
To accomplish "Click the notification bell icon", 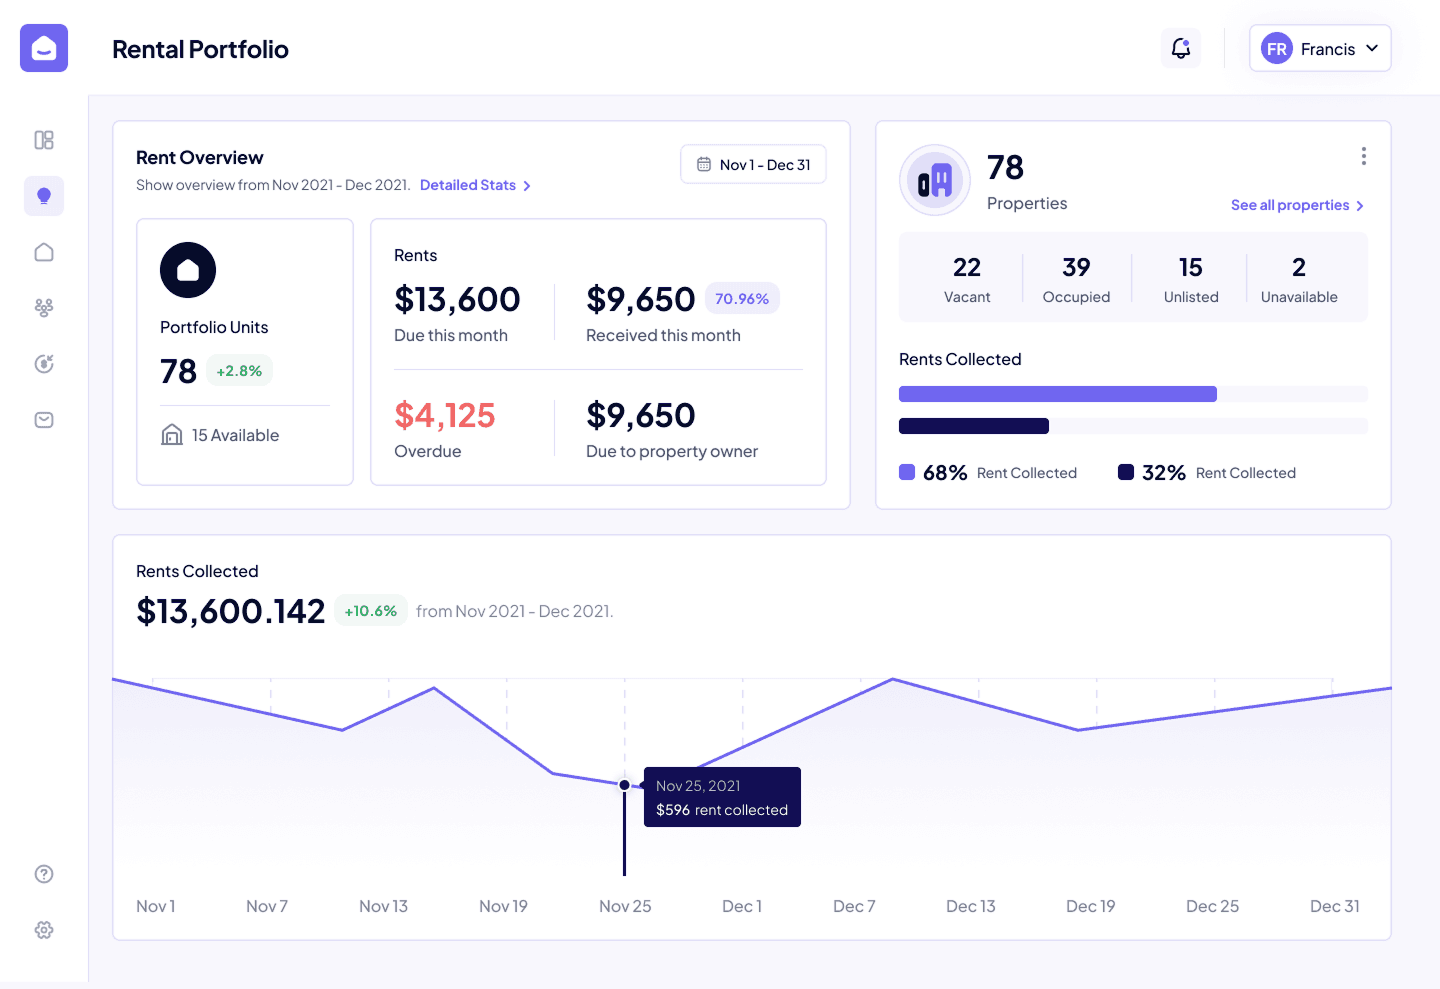I will click(1181, 48).
